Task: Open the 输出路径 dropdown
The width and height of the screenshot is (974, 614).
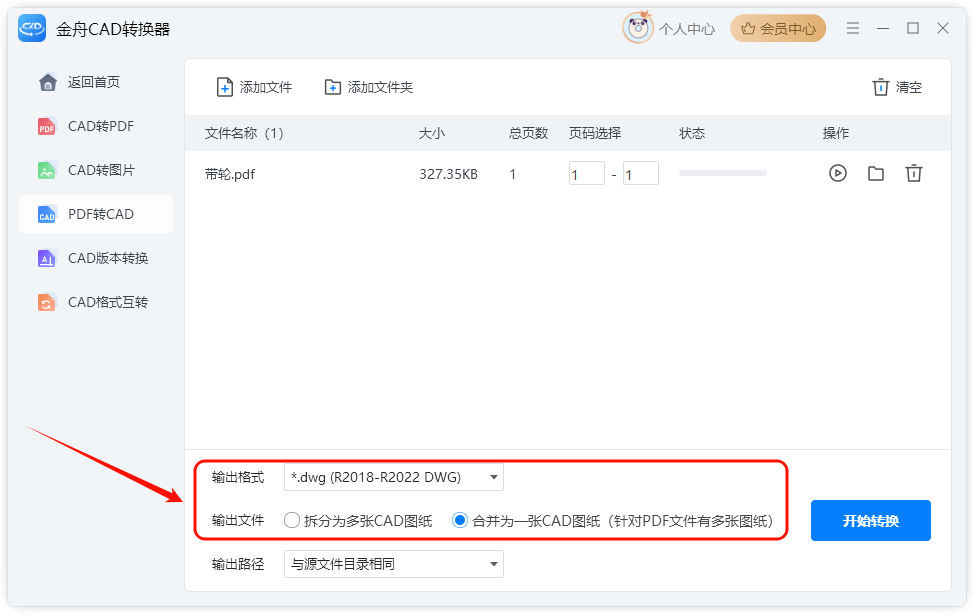Action: coord(394,564)
